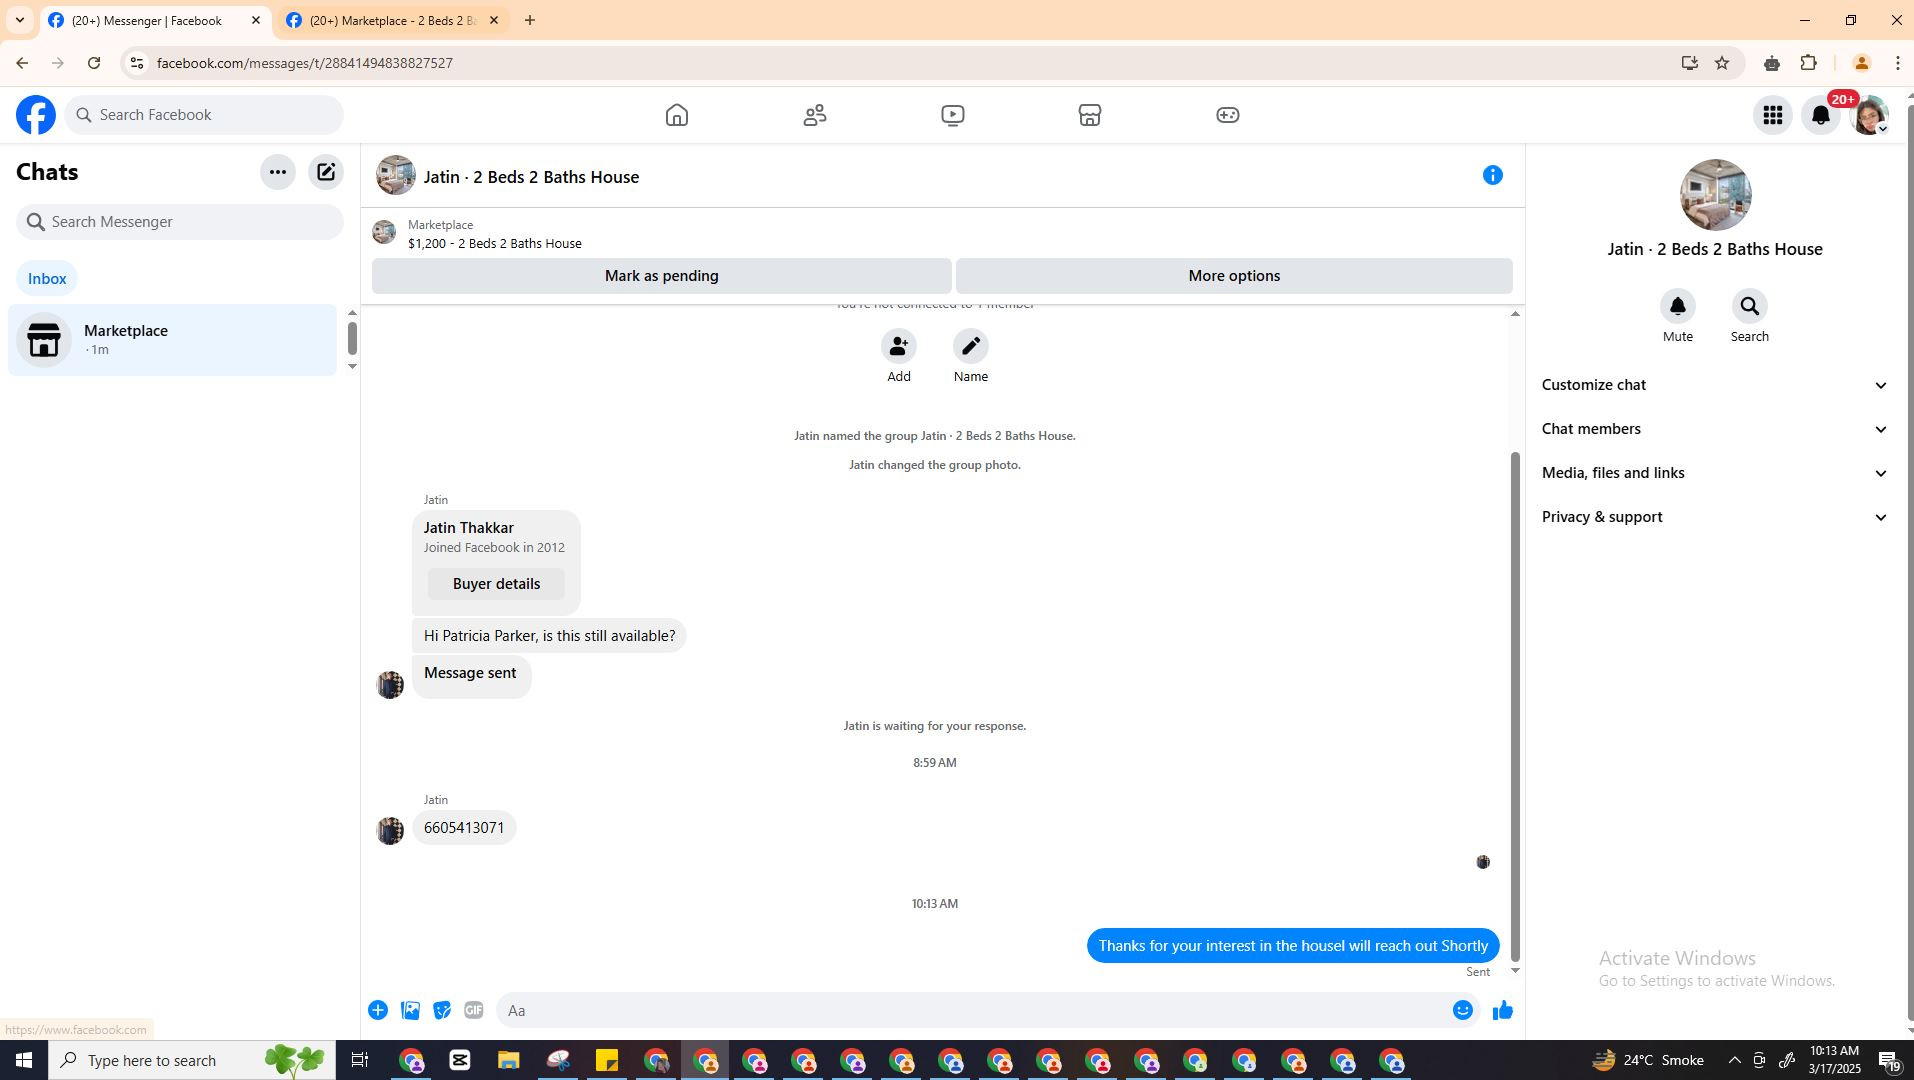
Task: Open the Facebook menu grid icon
Action: pyautogui.click(x=1773, y=115)
